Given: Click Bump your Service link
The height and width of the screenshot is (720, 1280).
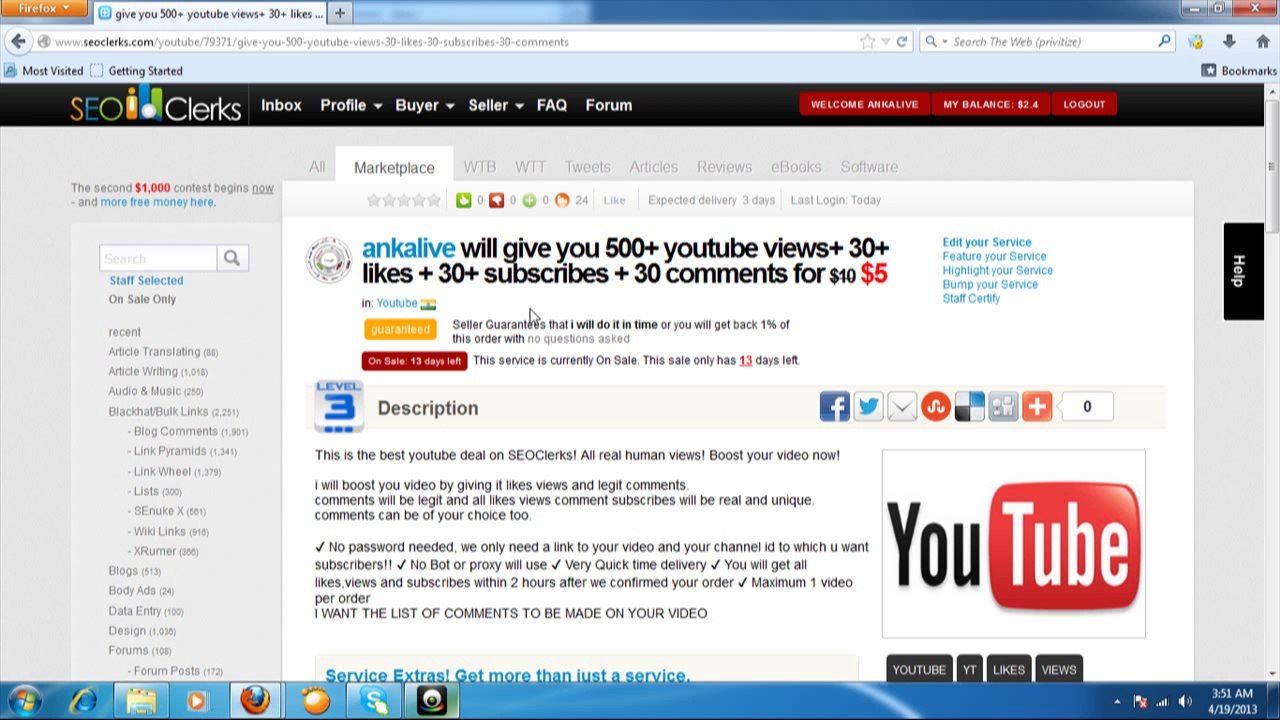Looking at the screenshot, I should 990,284.
